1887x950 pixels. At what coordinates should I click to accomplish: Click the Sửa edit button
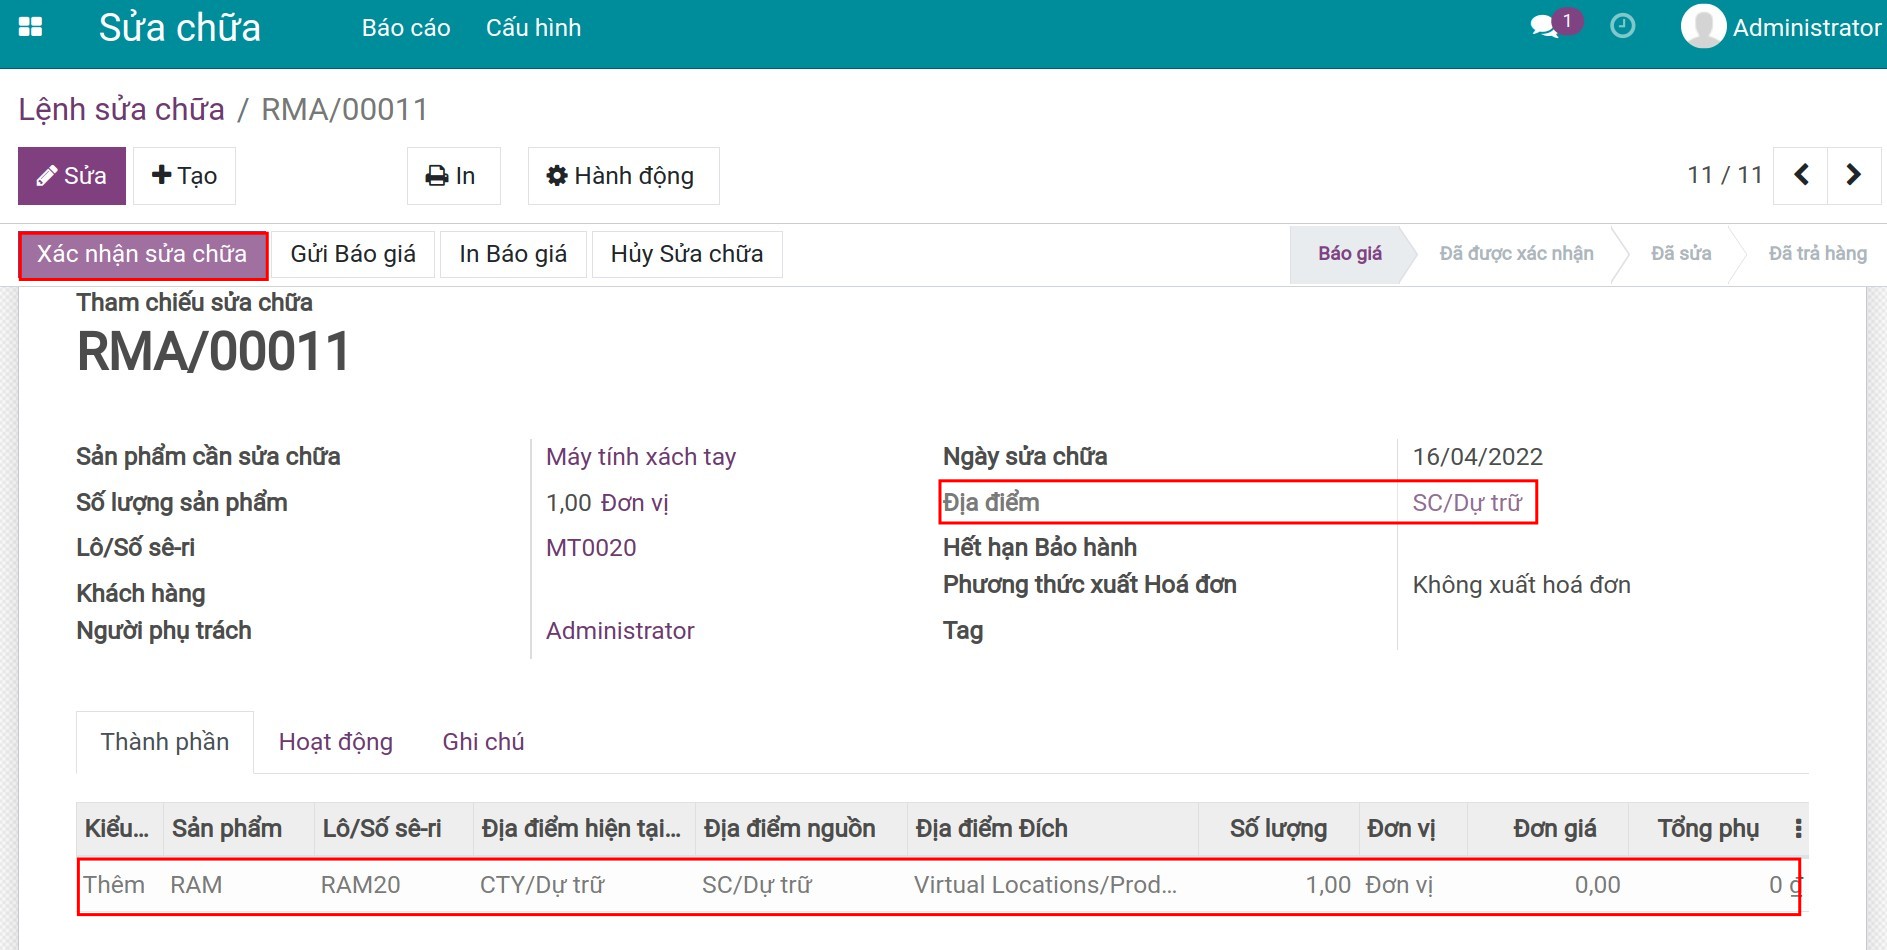[72, 176]
